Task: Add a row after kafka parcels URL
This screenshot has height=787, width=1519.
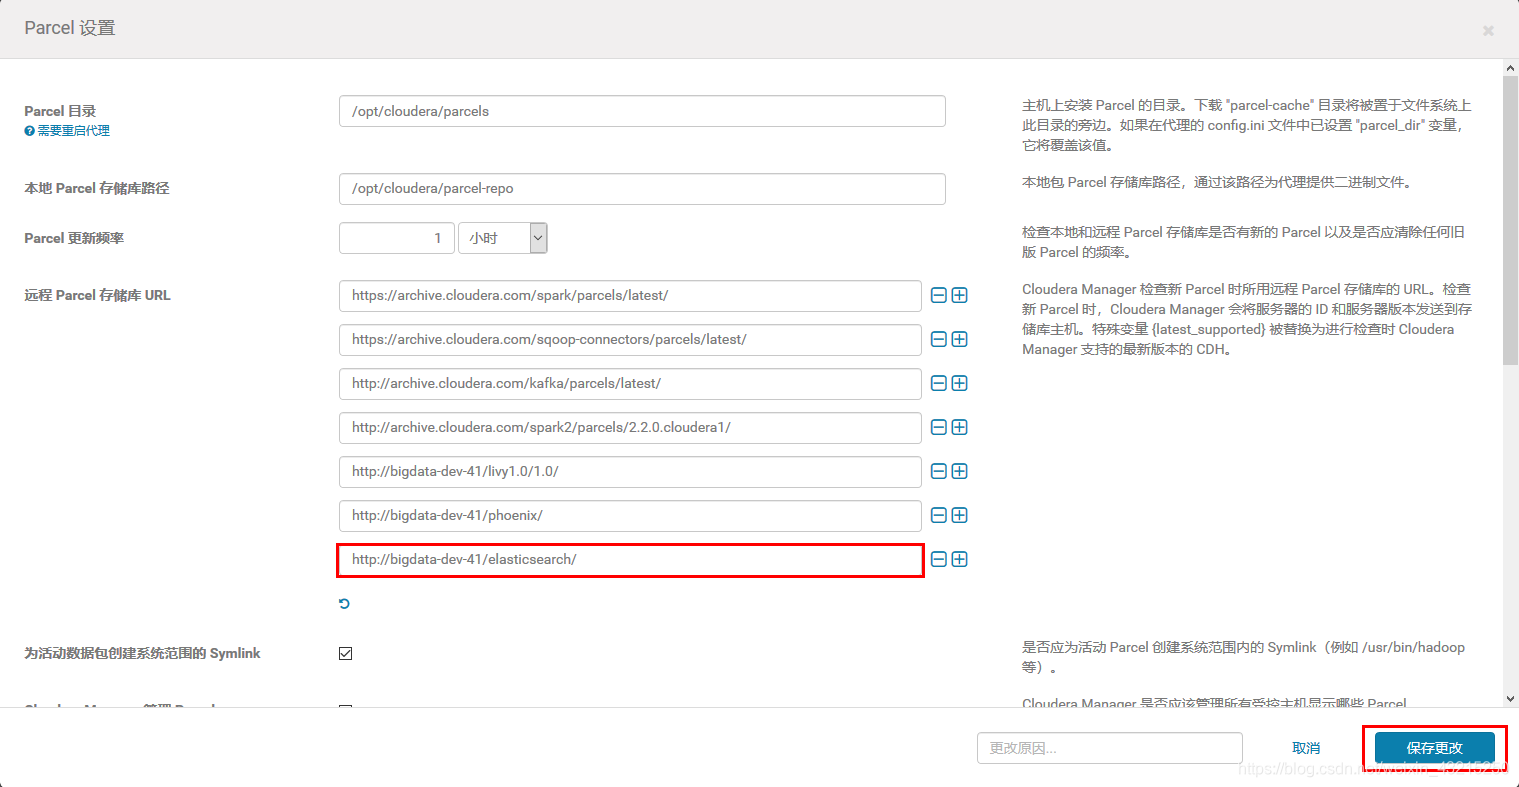Action: click(x=959, y=383)
